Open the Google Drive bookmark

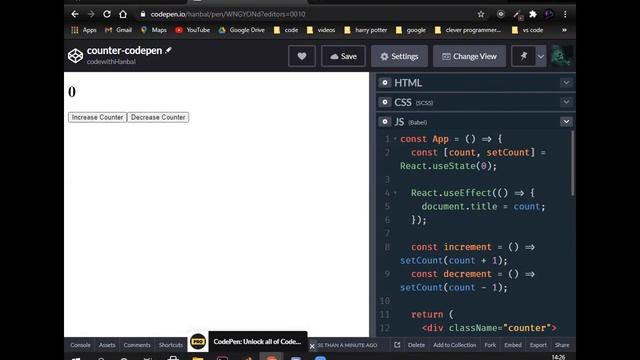coord(241,30)
